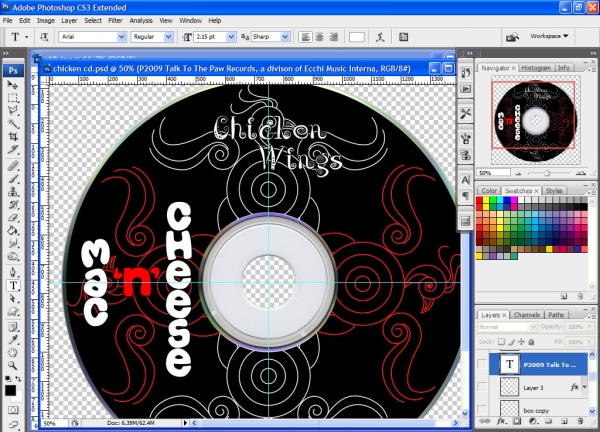Click the new adjustment layer button
600x432 pixels.
pyautogui.click(x=532, y=421)
